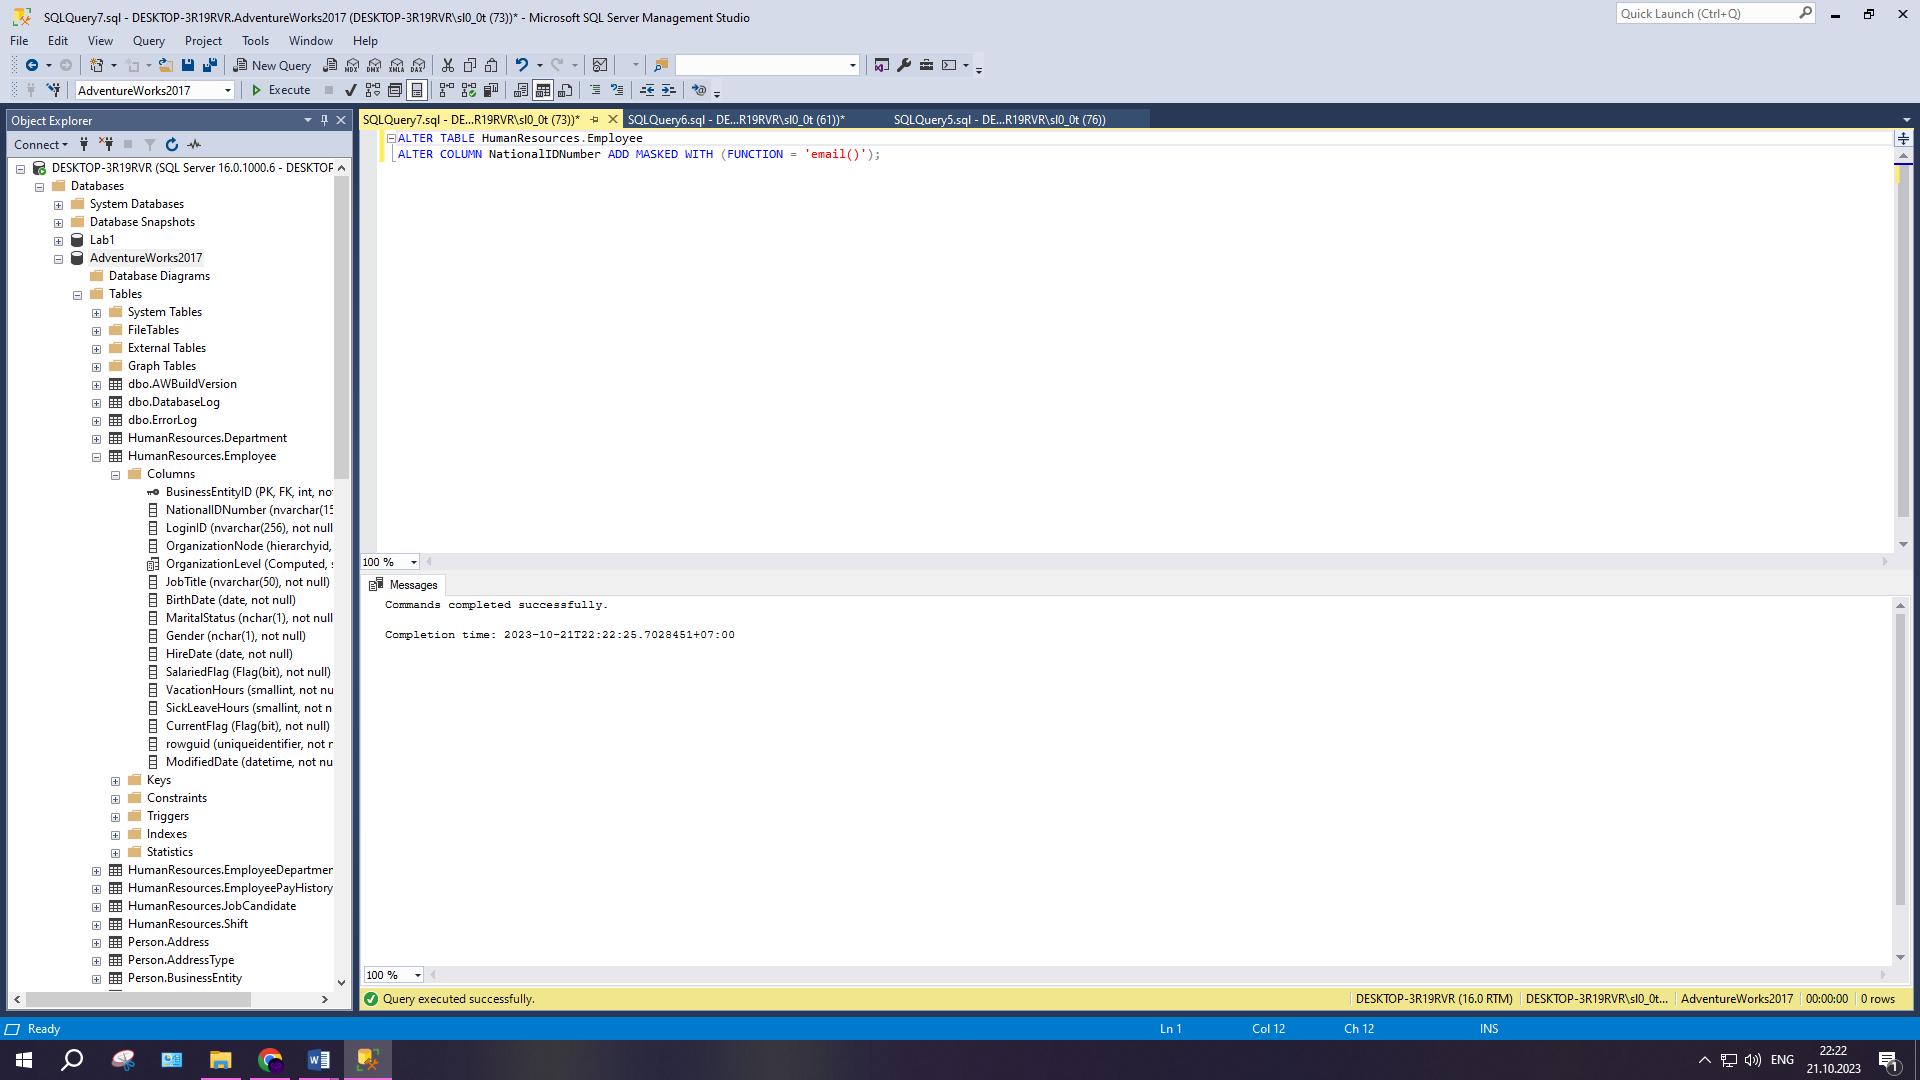
Task: Expand the Lab1 database node
Action: pyautogui.click(x=59, y=241)
